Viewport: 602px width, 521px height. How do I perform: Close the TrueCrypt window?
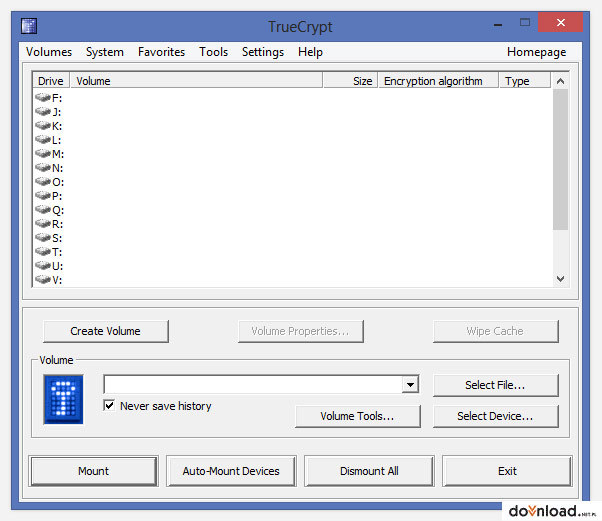[561, 23]
